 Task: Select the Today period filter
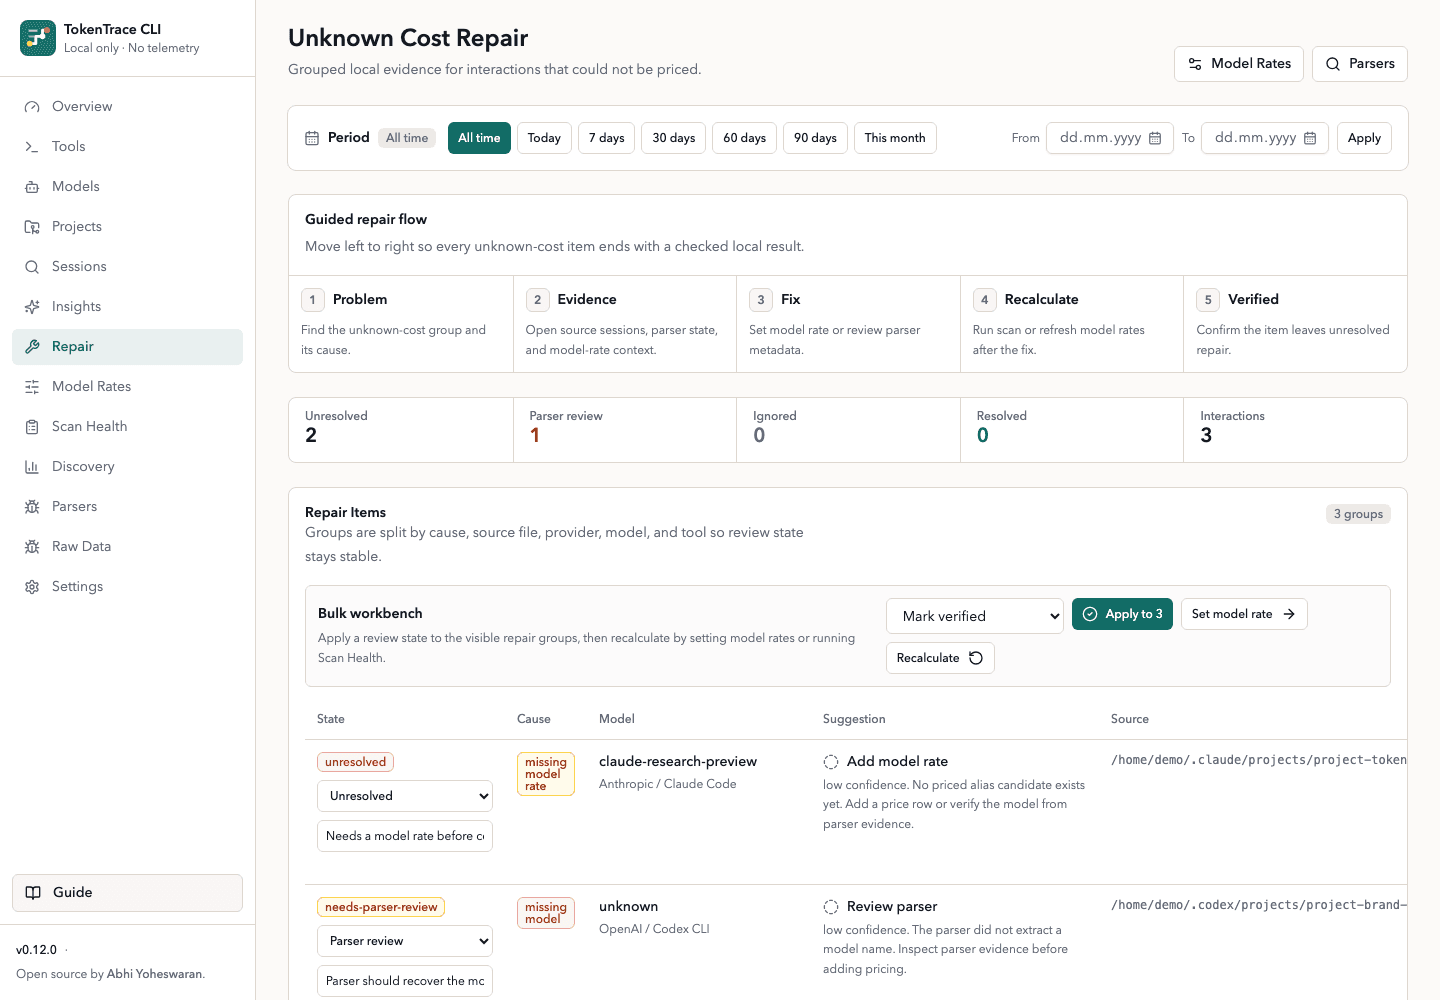544,138
